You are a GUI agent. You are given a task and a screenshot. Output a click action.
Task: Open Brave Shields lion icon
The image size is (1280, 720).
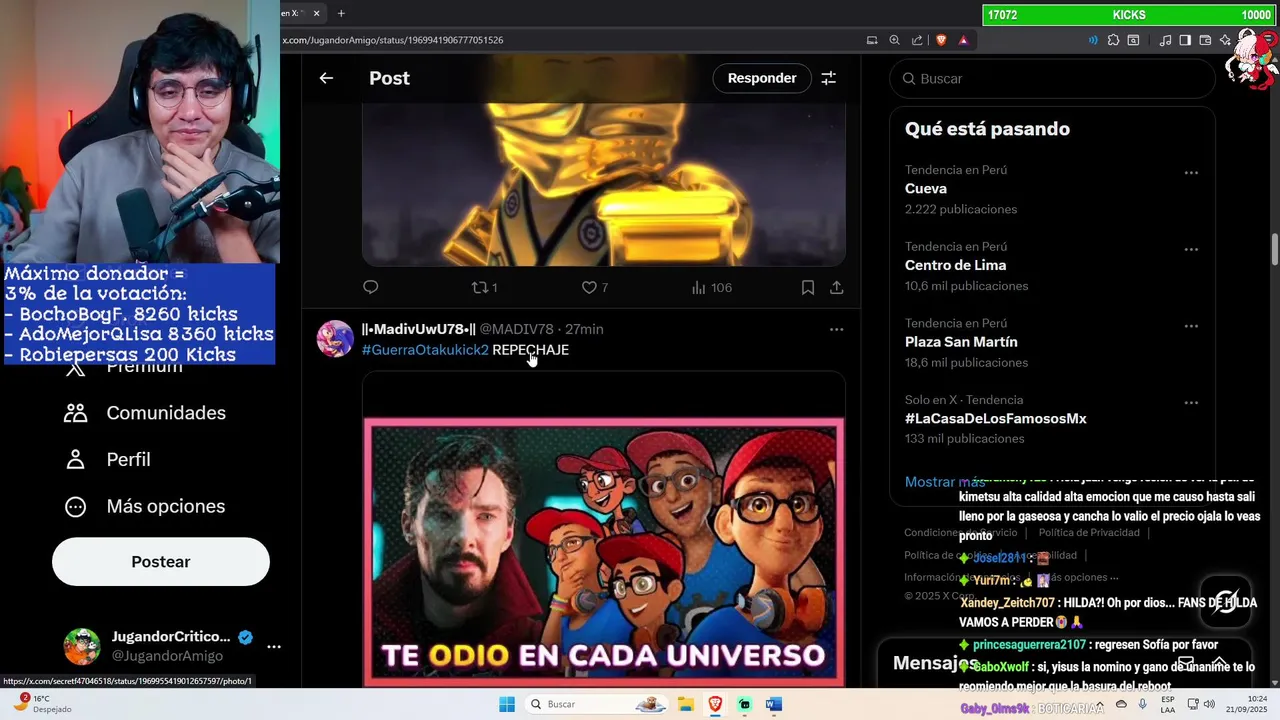(941, 40)
